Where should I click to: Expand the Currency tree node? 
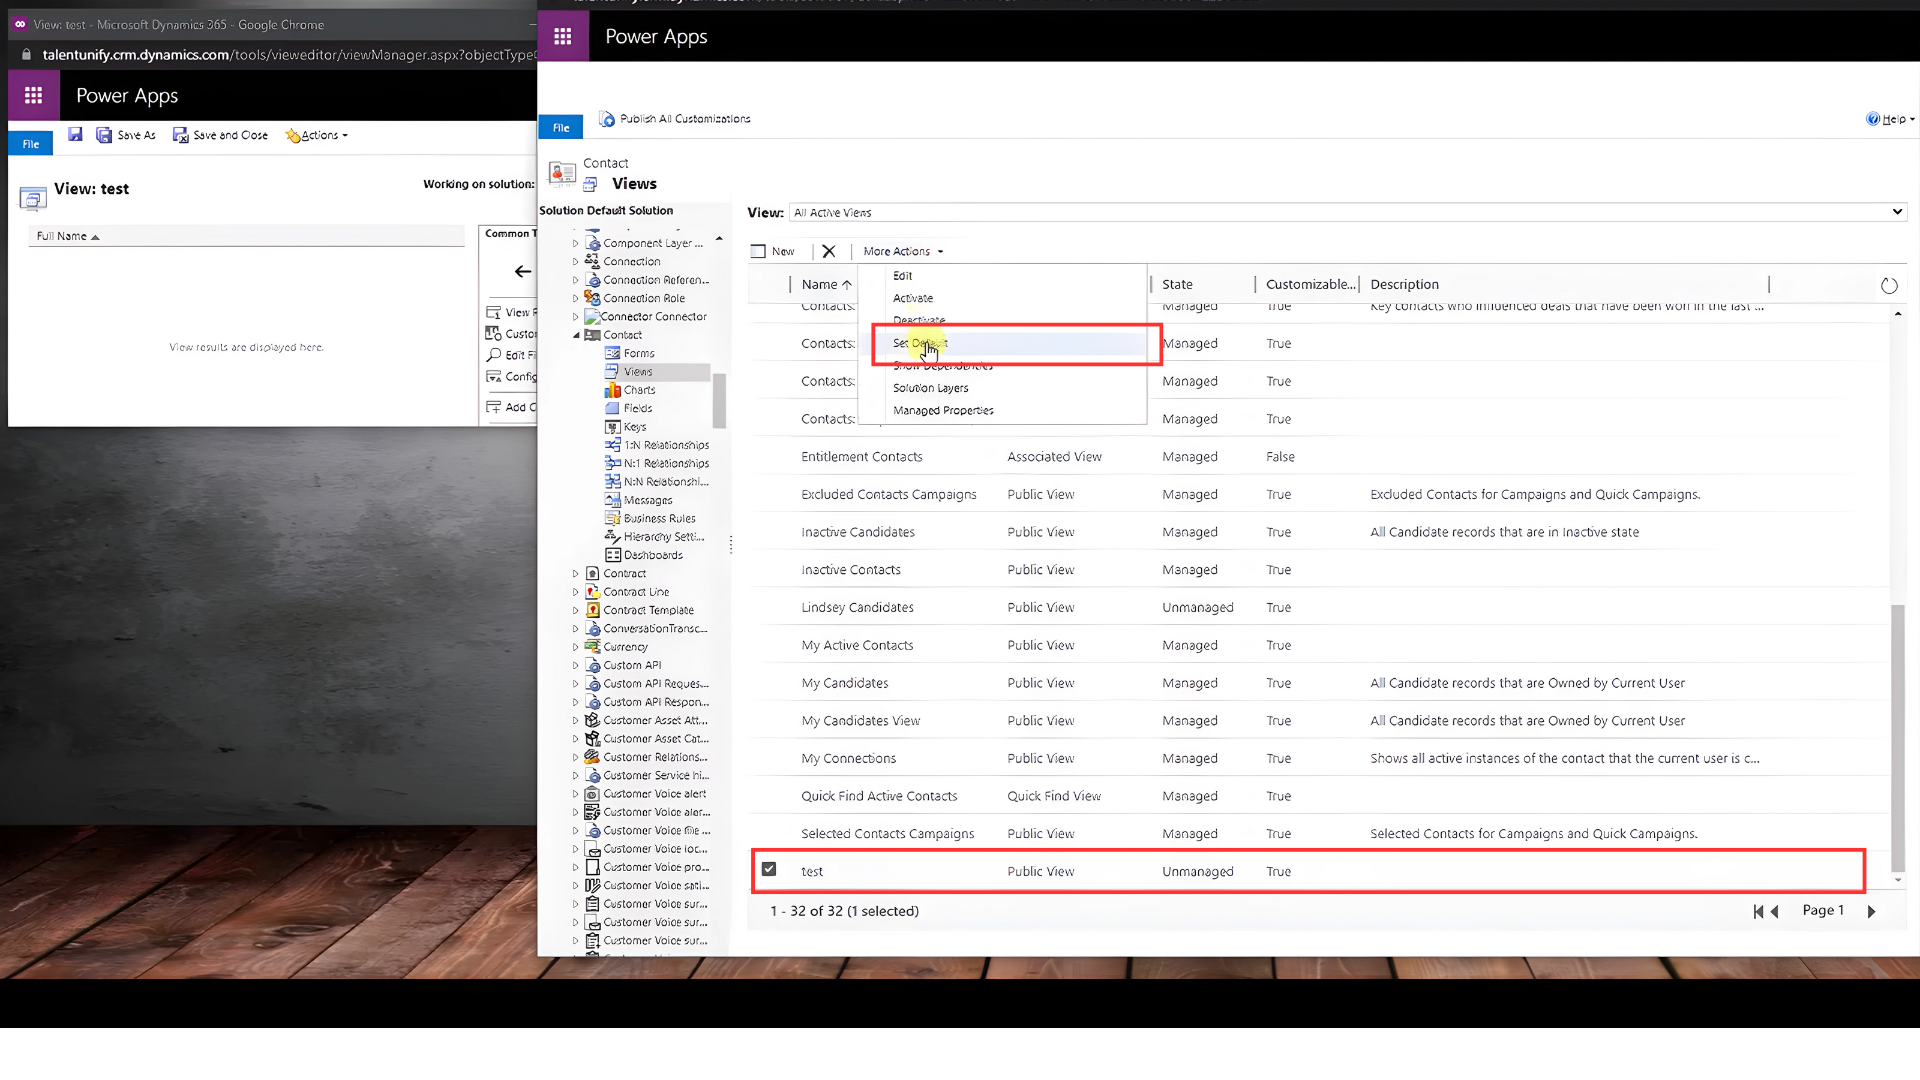[576, 647]
